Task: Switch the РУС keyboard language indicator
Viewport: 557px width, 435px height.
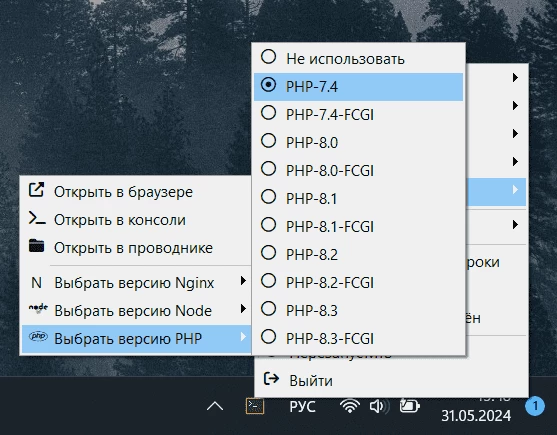Action: click(302, 407)
